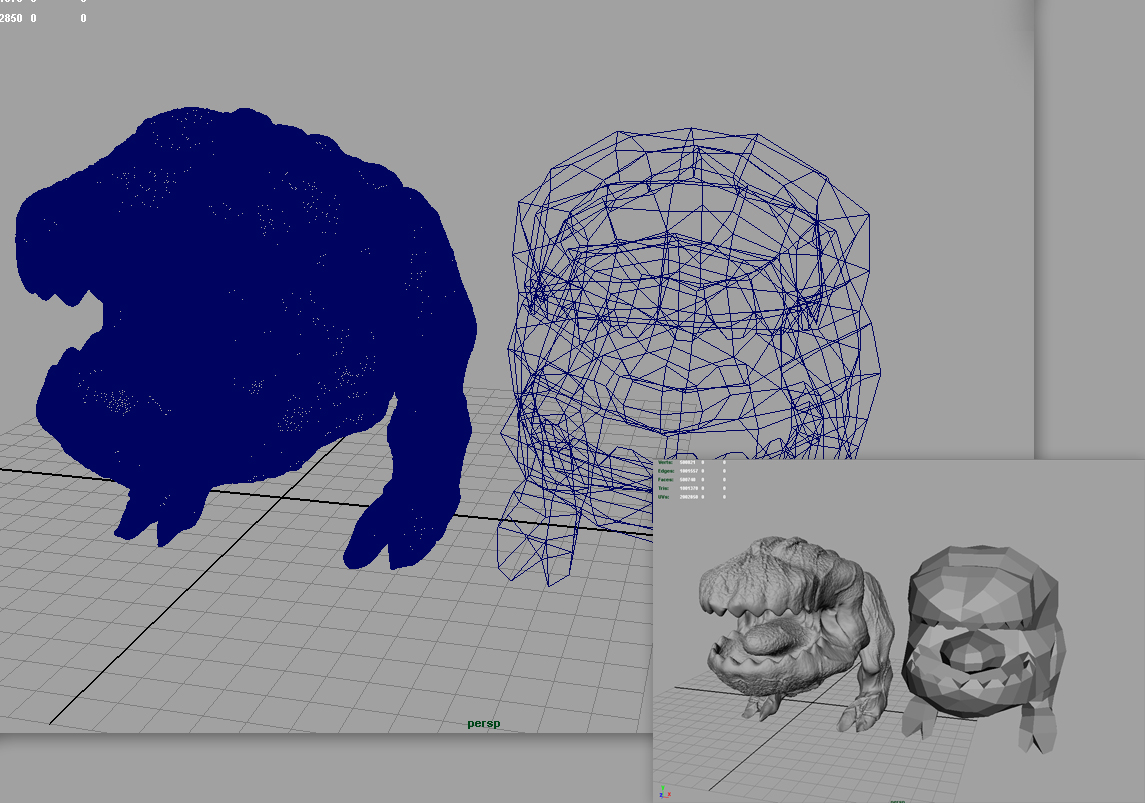
Task: Click the 2850 value in top-left HUD
Action: [10, 18]
